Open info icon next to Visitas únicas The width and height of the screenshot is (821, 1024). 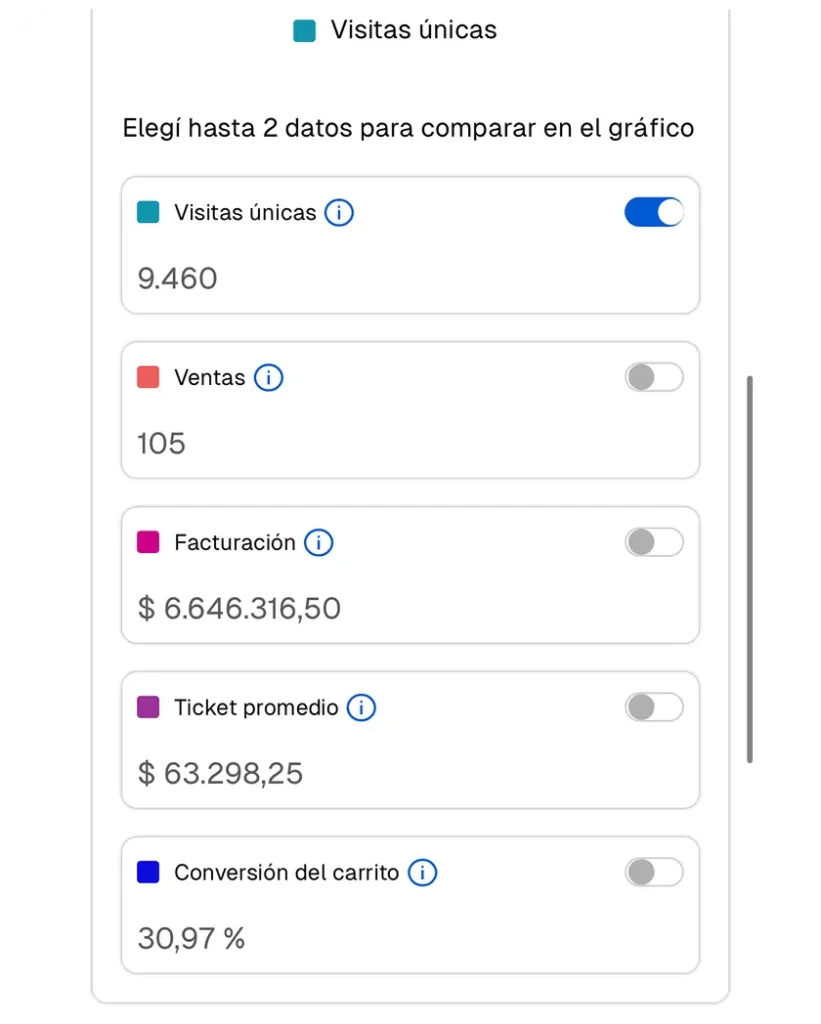pos(339,213)
